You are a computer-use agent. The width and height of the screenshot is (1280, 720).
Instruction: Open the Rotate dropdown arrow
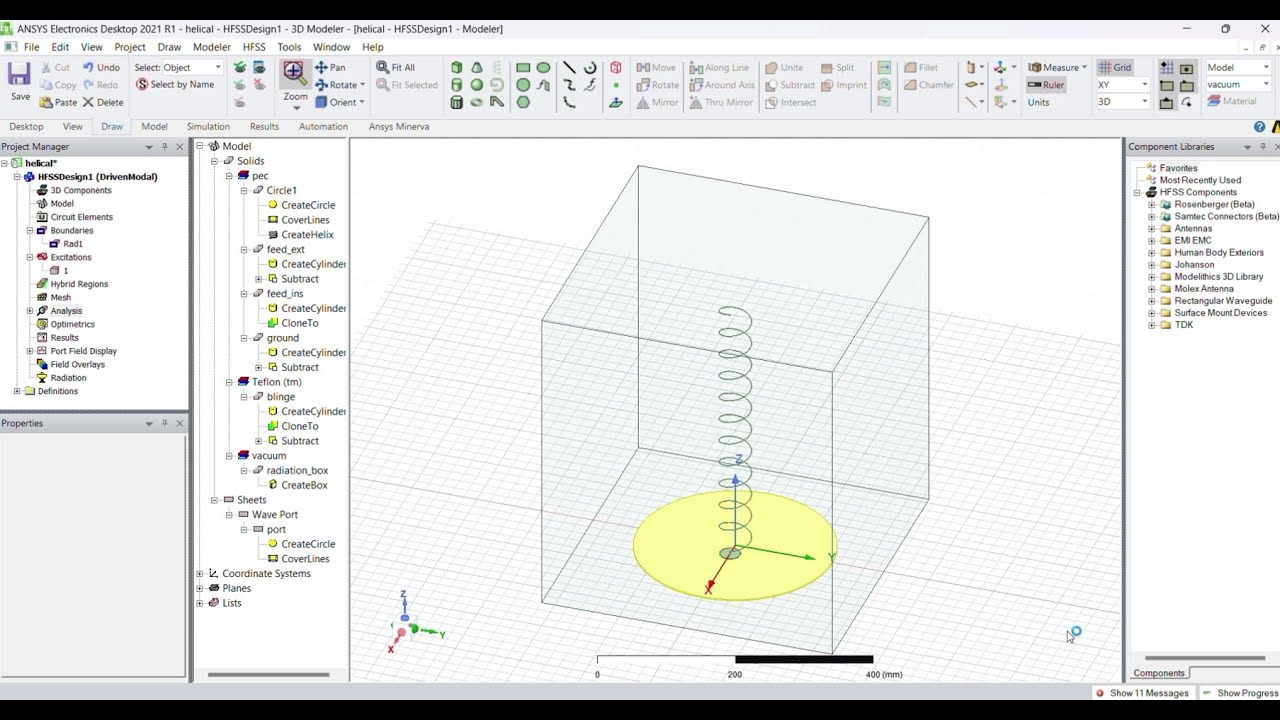click(362, 85)
